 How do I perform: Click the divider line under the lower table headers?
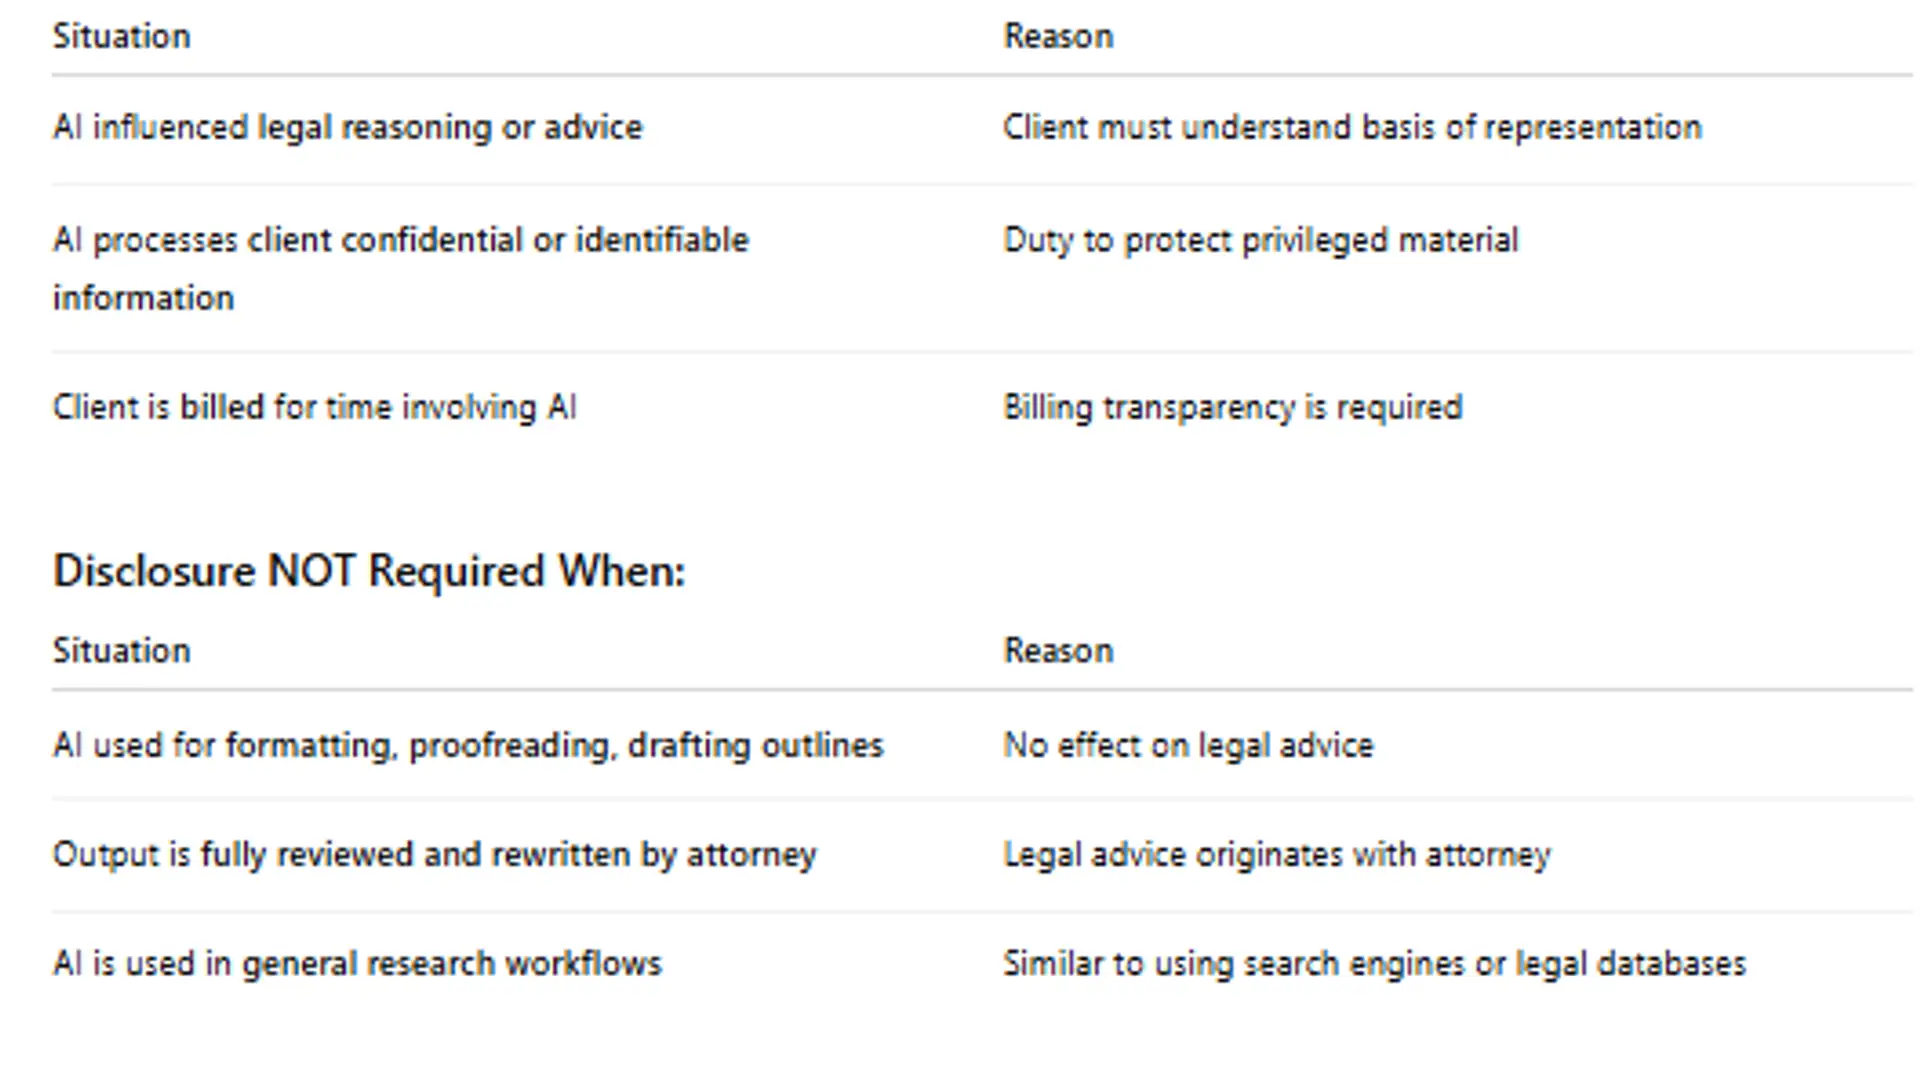980,690
